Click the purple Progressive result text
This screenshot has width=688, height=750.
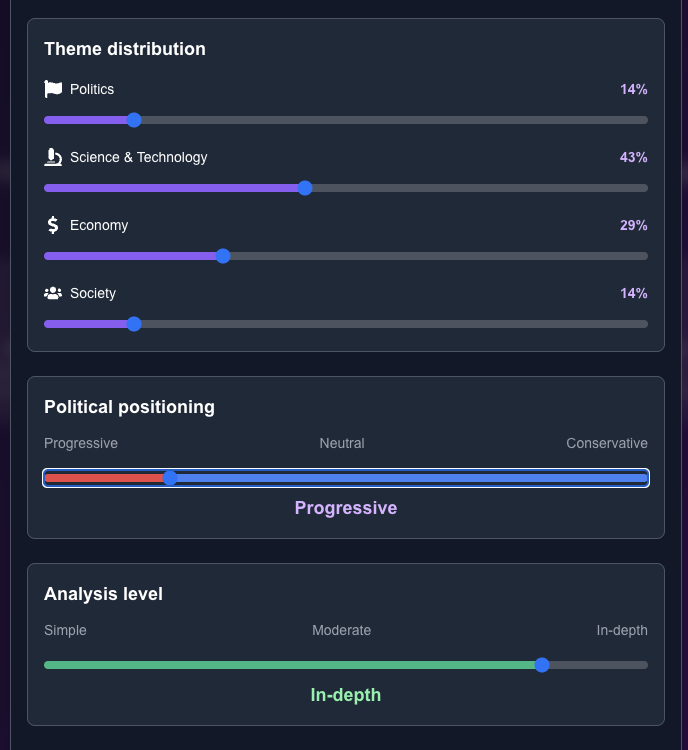coord(346,508)
